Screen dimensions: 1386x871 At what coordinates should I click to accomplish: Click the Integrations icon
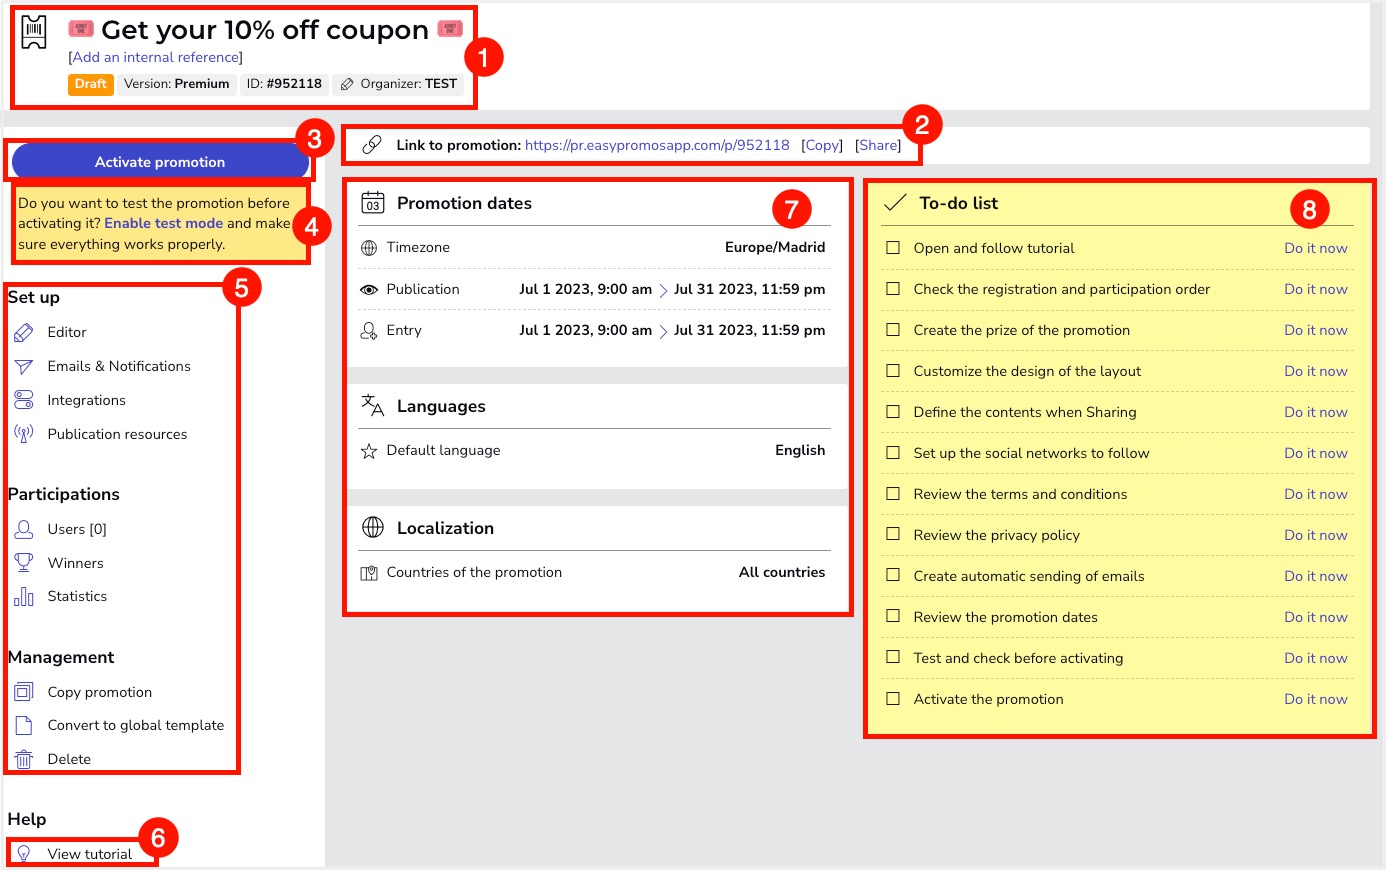coord(24,400)
